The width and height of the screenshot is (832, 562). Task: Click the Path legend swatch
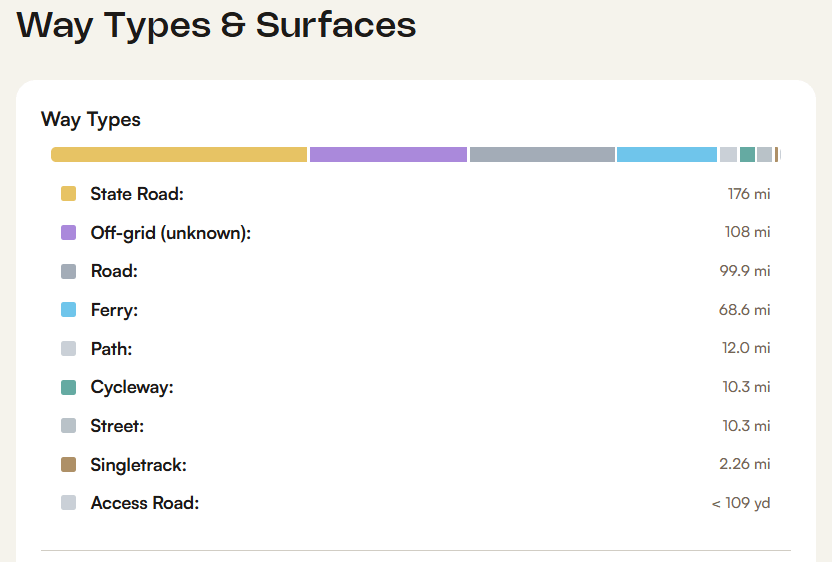coord(68,349)
